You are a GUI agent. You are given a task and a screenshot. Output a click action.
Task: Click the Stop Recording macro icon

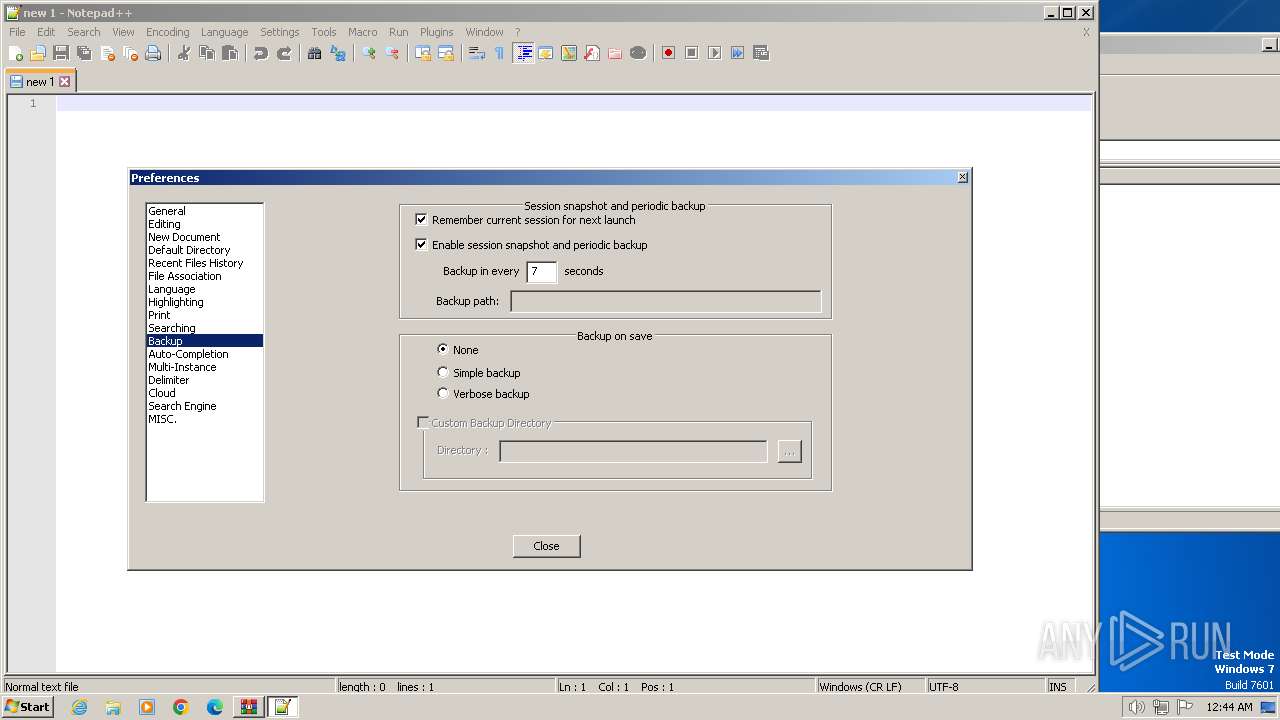pos(691,53)
